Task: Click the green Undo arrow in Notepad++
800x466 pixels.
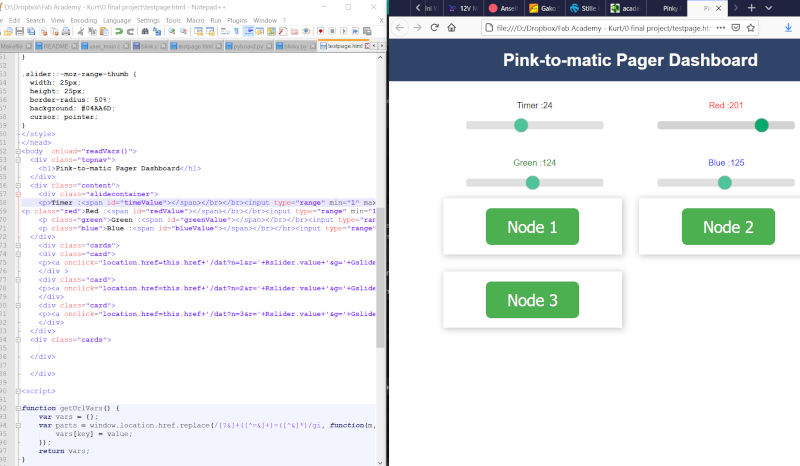Action: pyautogui.click(x=119, y=31)
